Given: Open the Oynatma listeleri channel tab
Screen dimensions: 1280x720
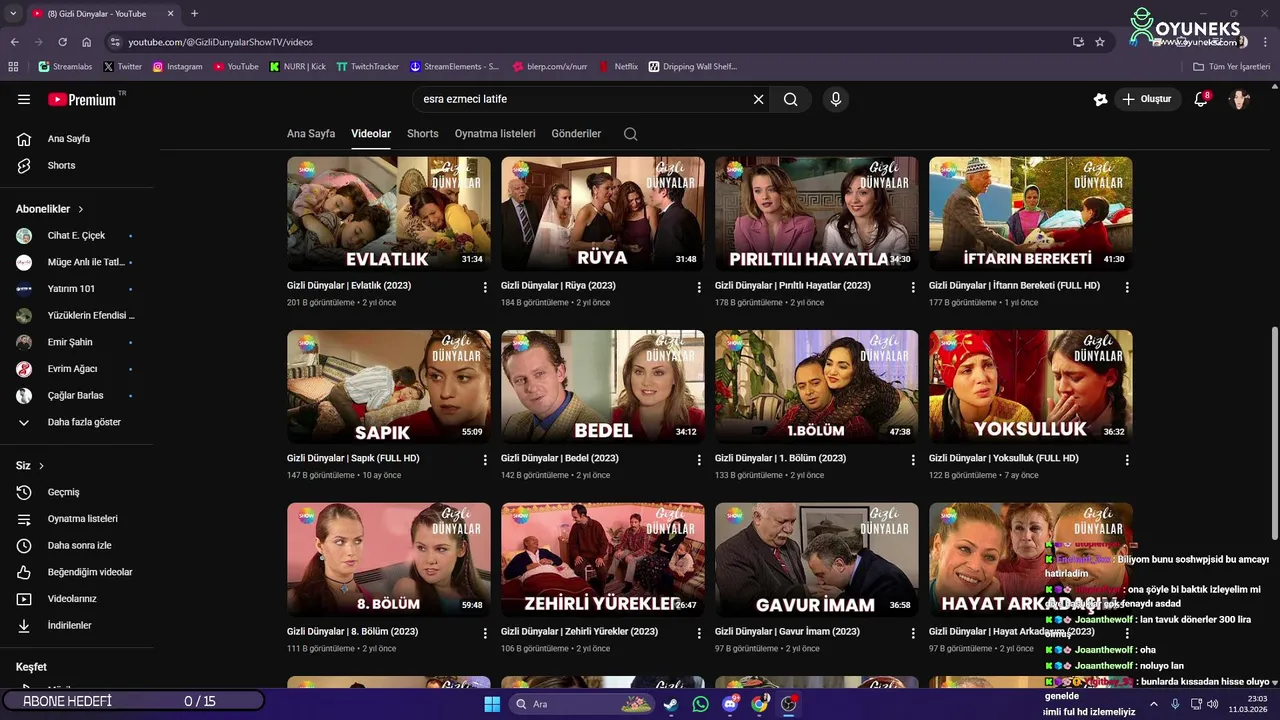Looking at the screenshot, I should tap(495, 134).
